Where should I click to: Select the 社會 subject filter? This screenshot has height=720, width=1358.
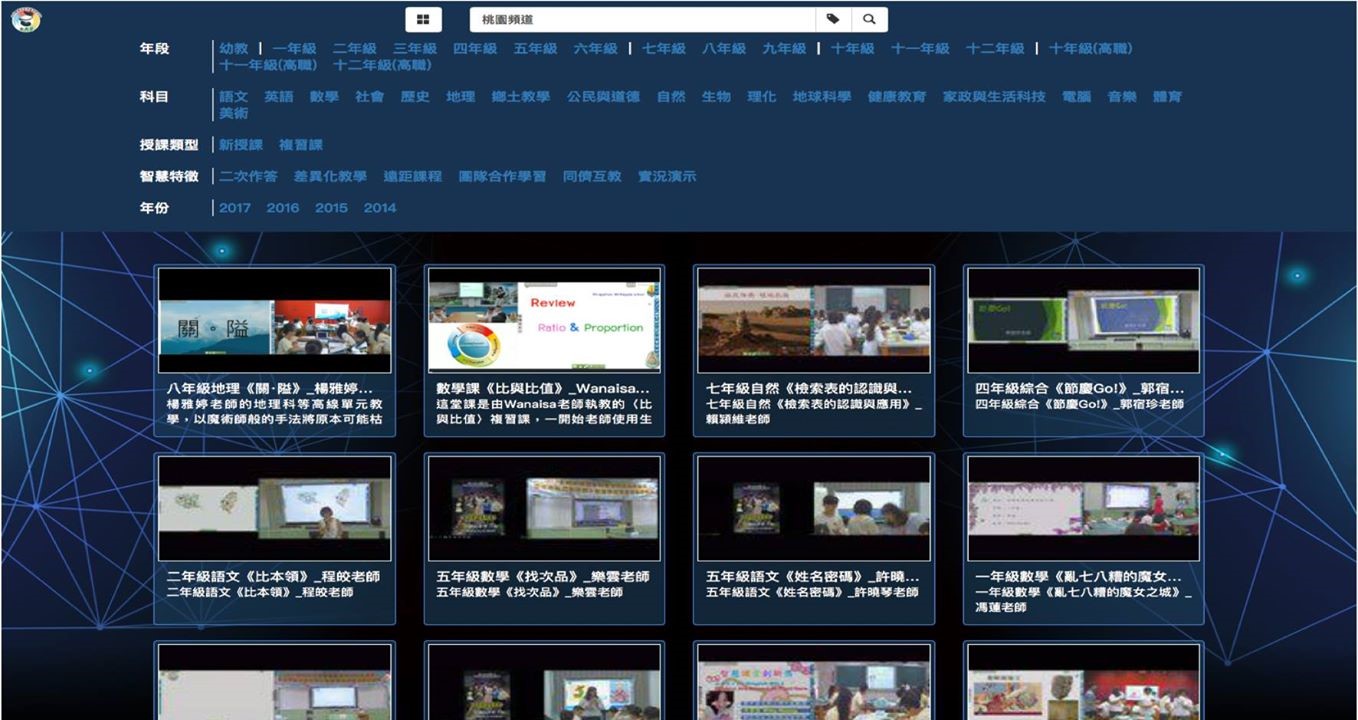[x=369, y=97]
